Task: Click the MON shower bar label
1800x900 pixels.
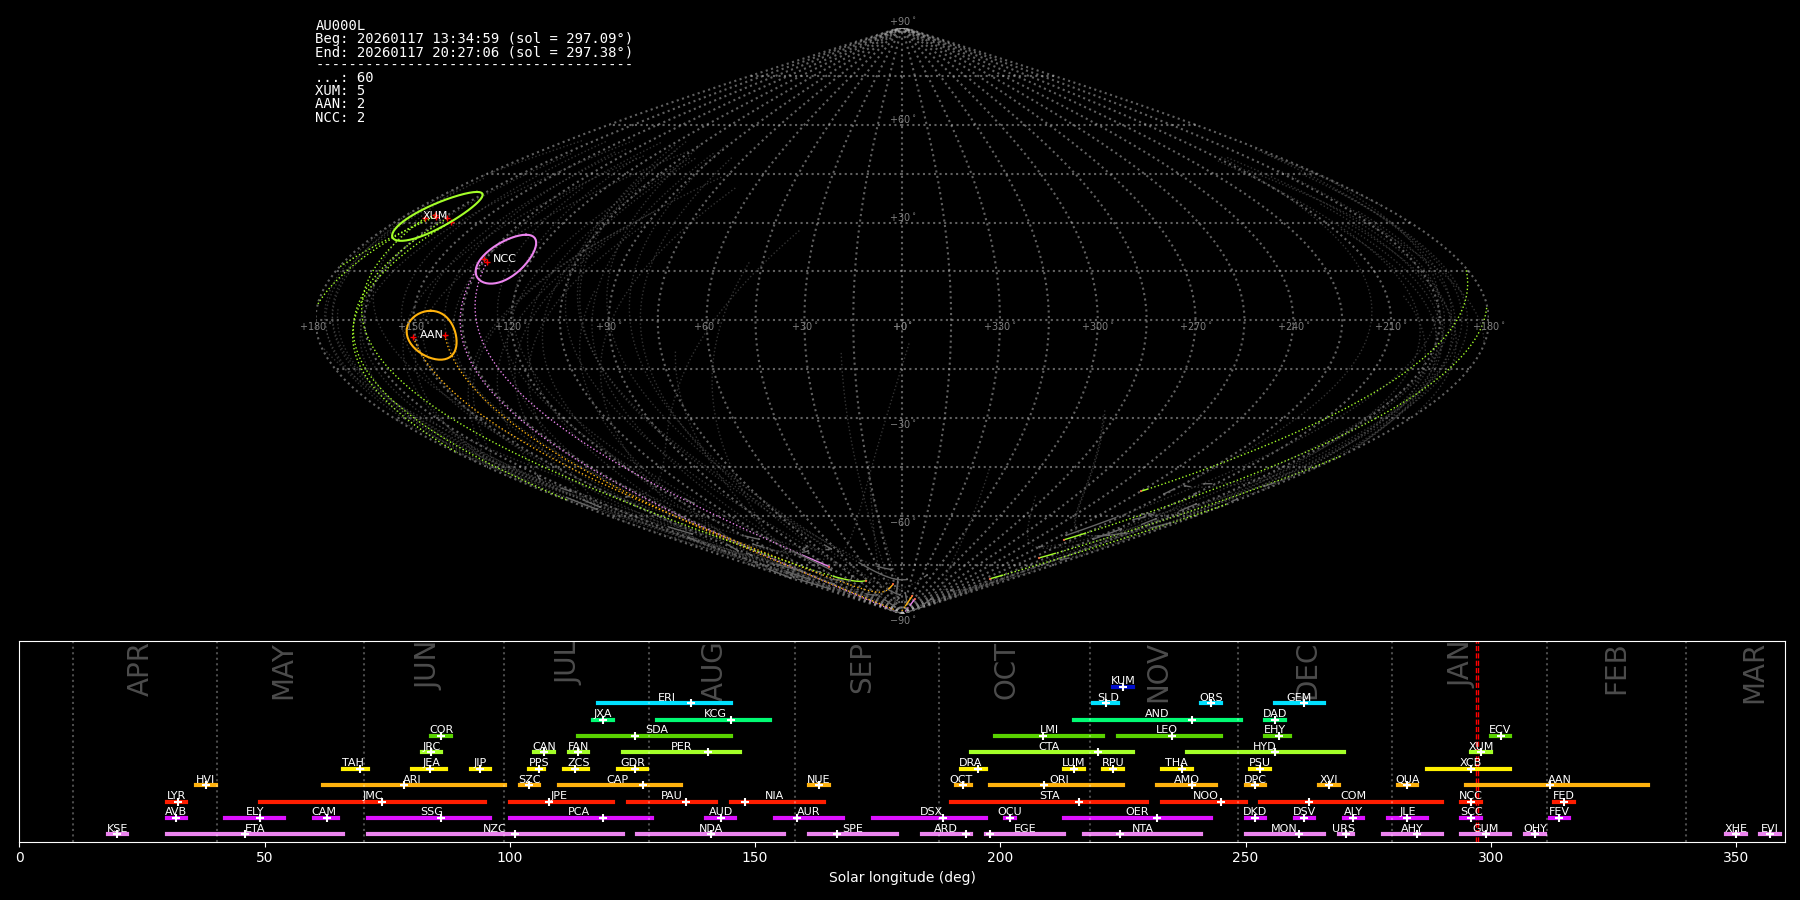Action: [1284, 829]
